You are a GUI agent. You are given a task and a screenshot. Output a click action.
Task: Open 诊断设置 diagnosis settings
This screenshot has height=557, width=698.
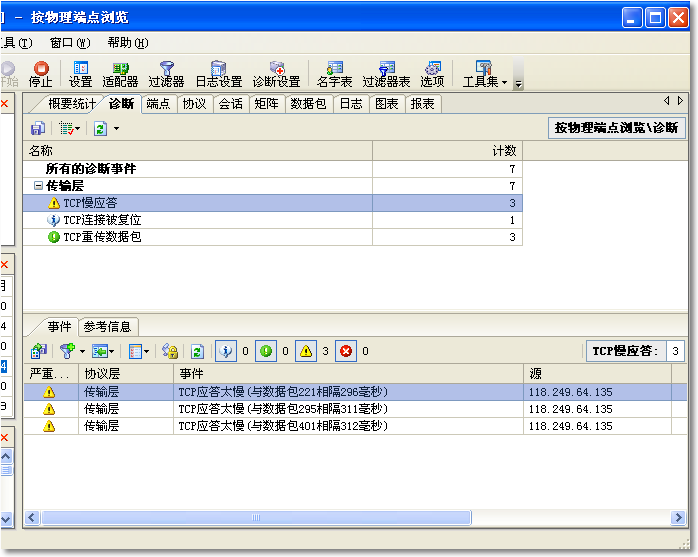point(276,74)
